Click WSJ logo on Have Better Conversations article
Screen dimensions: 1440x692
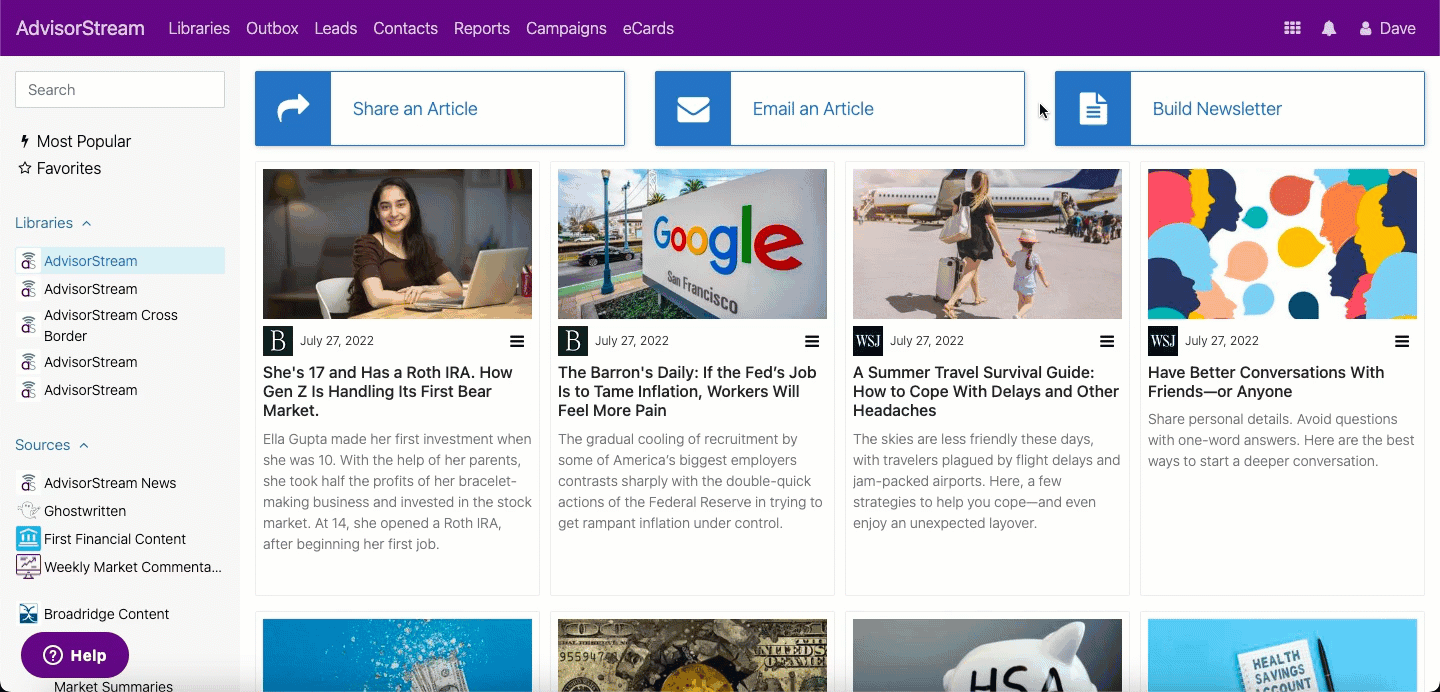pyautogui.click(x=1163, y=341)
